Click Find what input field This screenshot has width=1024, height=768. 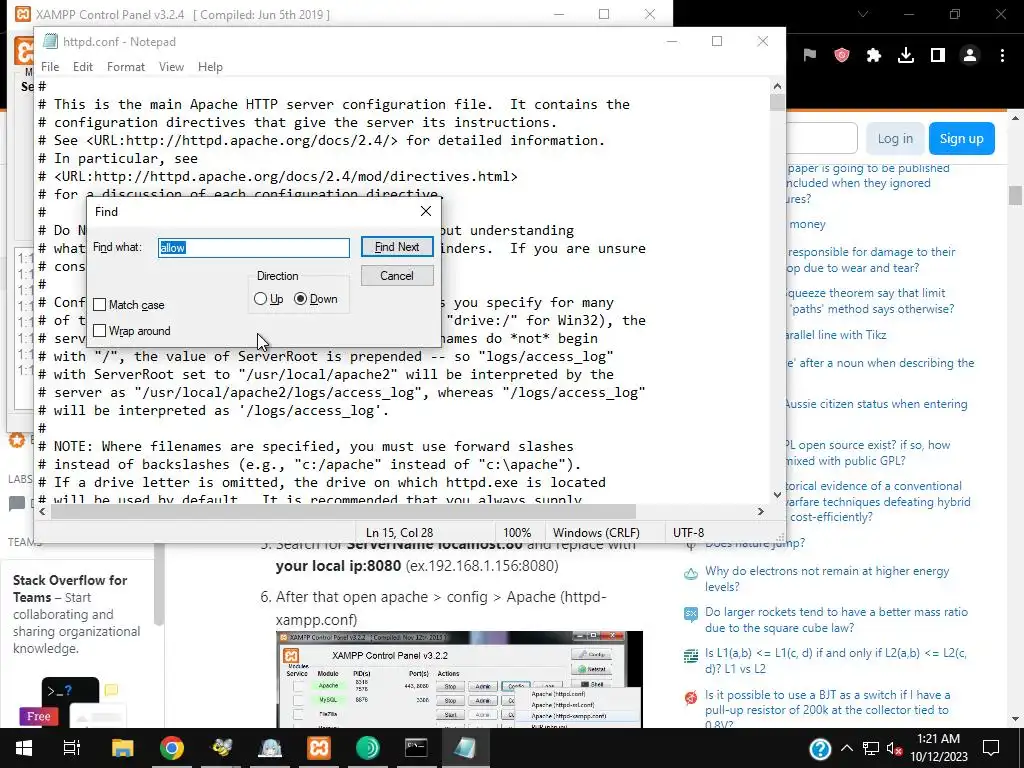tap(254, 248)
